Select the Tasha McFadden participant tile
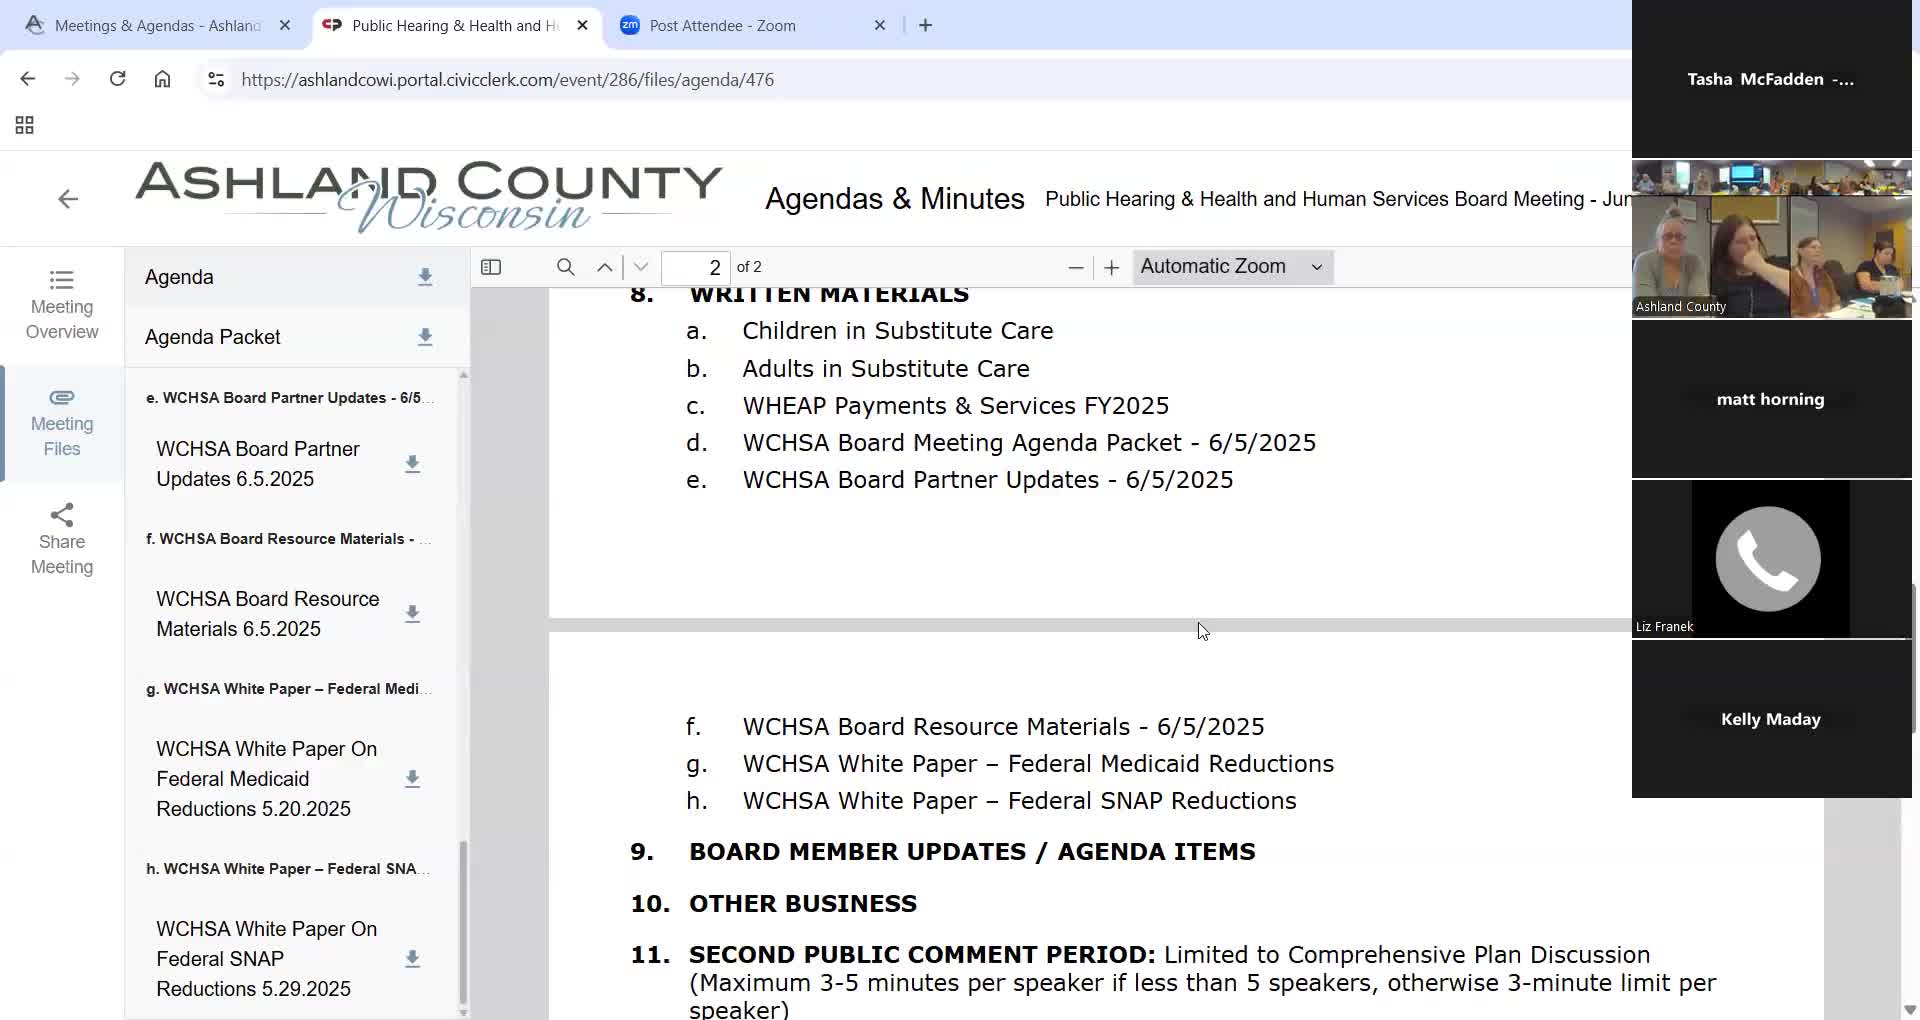The image size is (1920, 1020). [x=1771, y=79]
